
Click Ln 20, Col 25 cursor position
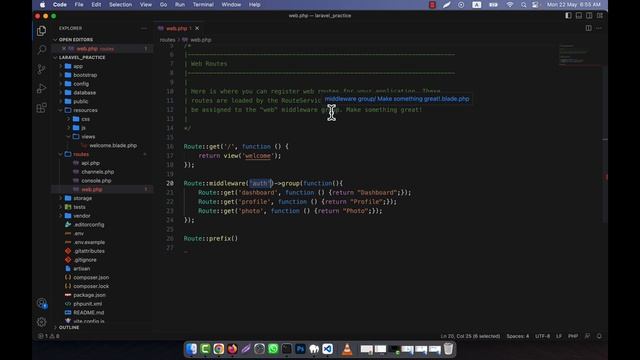point(470,336)
